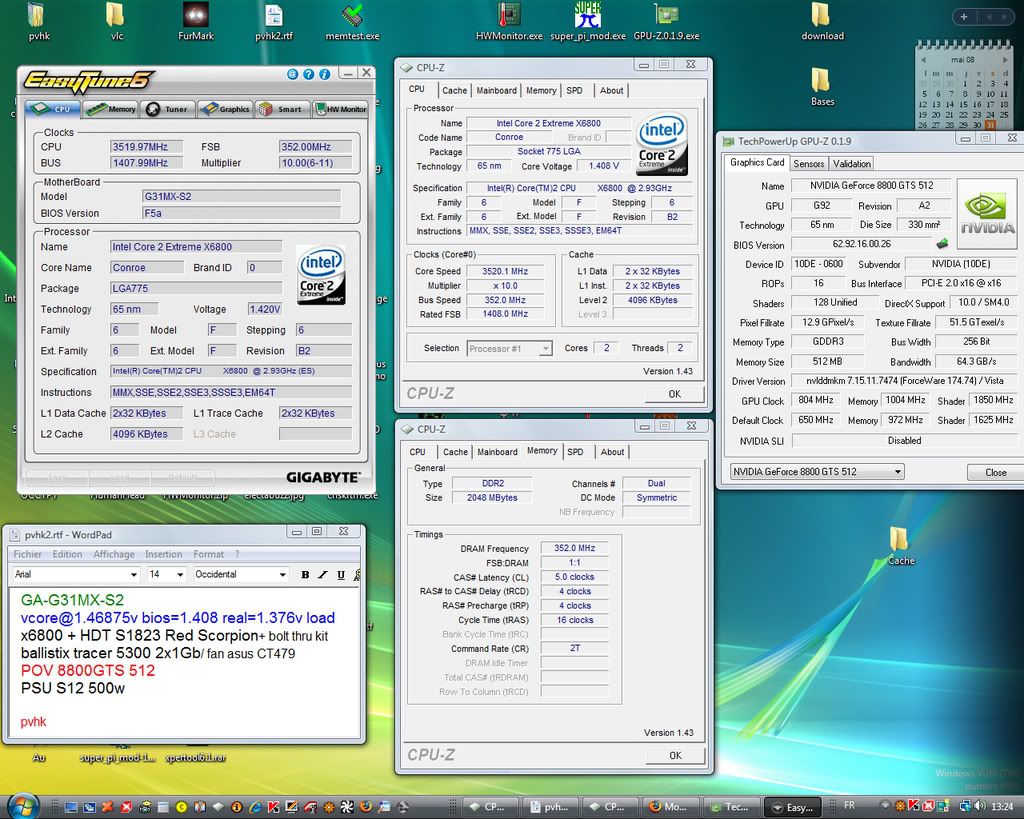Open the Fichier menu in WordPad
This screenshot has height=819, width=1024.
pos(28,554)
